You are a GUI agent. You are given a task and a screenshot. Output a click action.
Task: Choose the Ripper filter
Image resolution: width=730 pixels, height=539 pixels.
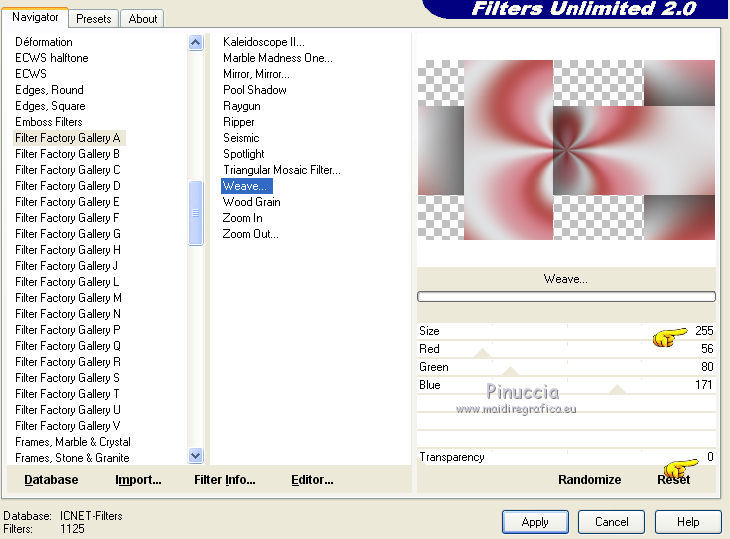(238, 121)
